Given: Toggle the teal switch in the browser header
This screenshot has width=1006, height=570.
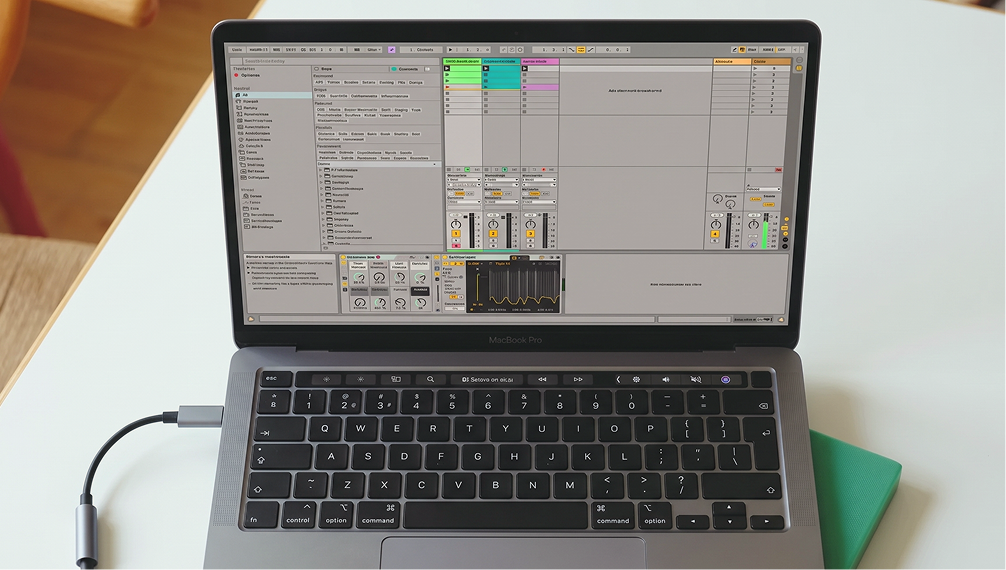Looking at the screenshot, I should (394, 69).
